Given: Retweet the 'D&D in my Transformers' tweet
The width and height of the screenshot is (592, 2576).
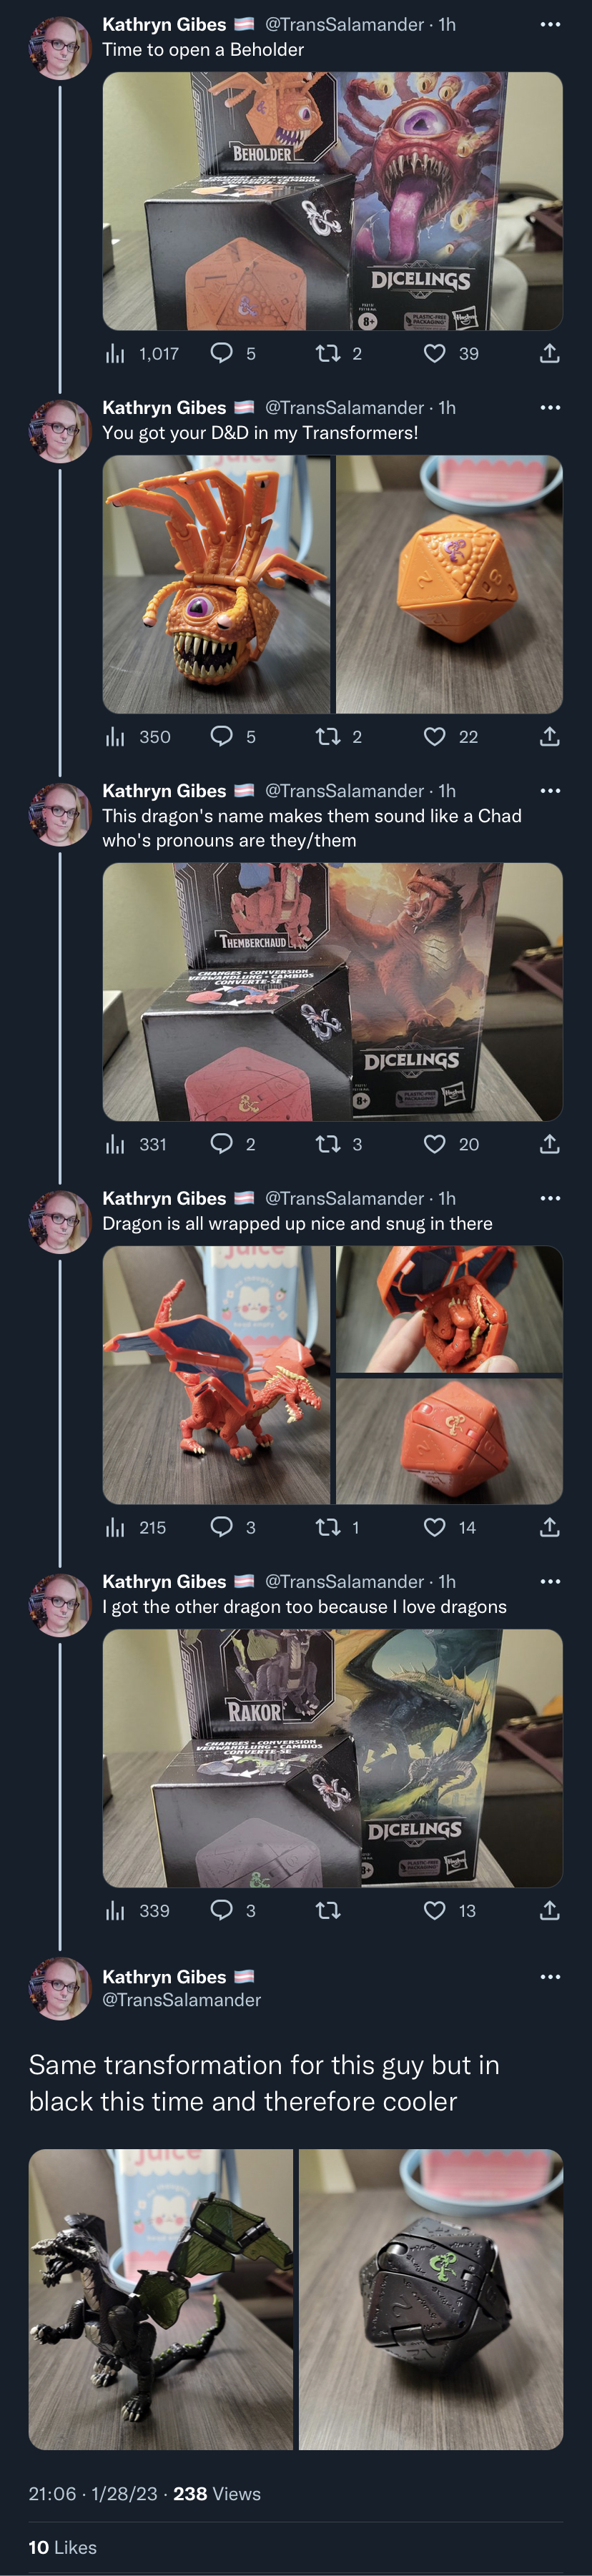Looking at the screenshot, I should tap(328, 737).
